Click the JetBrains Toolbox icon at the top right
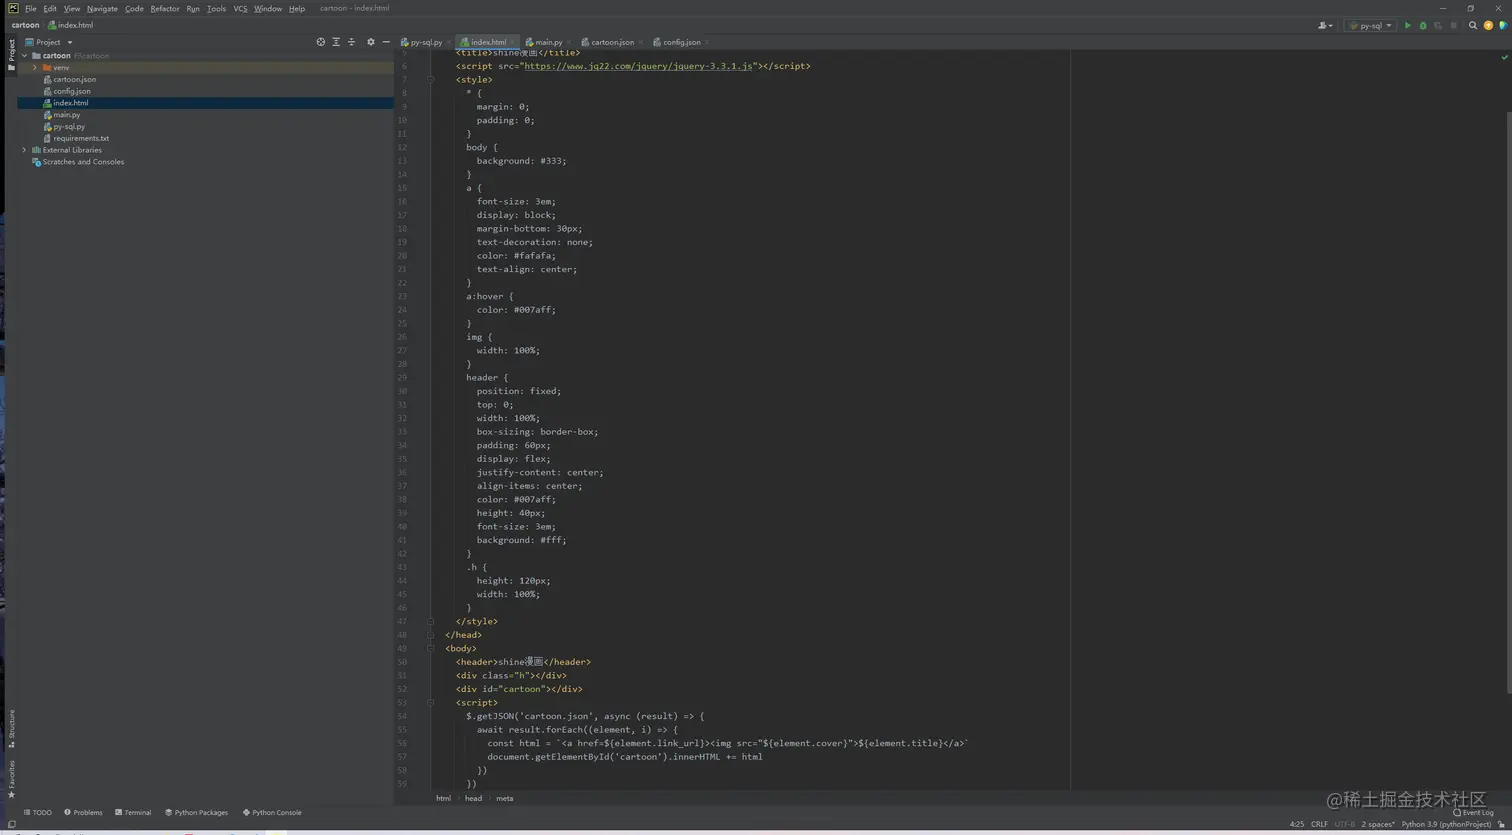The image size is (1512, 835). [1502, 26]
